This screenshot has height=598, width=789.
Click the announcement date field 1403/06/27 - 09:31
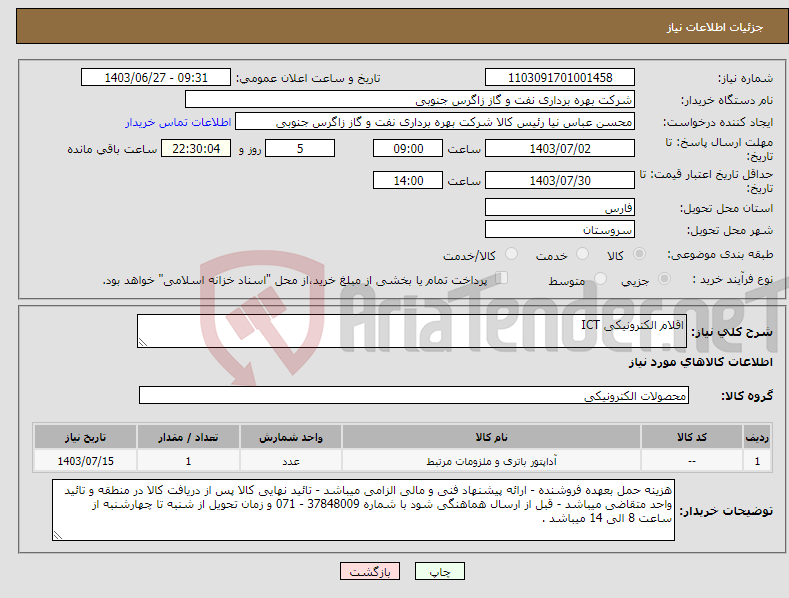pos(155,78)
